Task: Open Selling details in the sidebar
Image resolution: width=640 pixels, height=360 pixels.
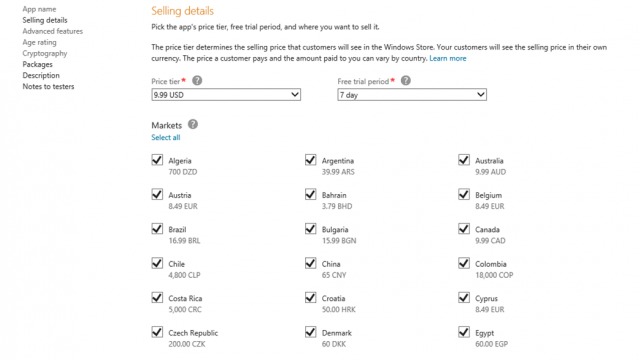Action: click(x=45, y=20)
